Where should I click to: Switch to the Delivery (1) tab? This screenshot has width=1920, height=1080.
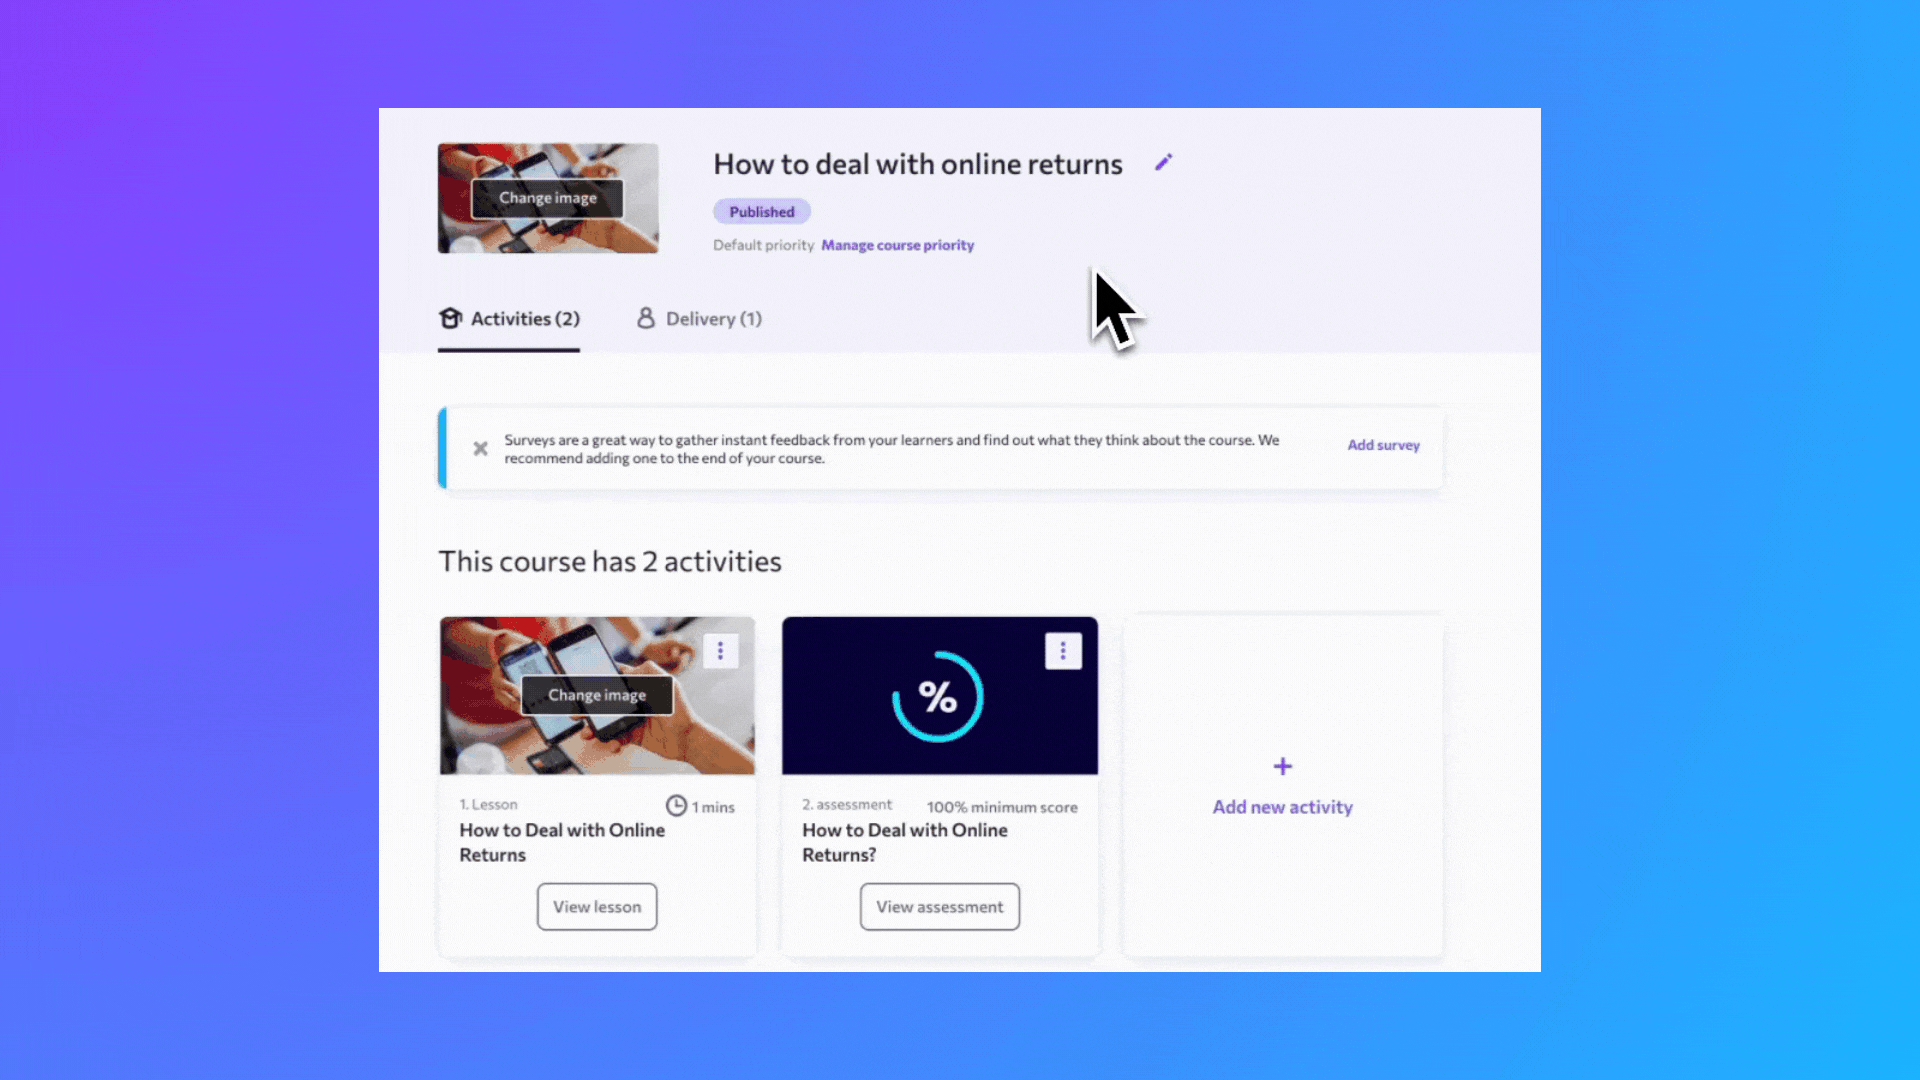click(698, 318)
